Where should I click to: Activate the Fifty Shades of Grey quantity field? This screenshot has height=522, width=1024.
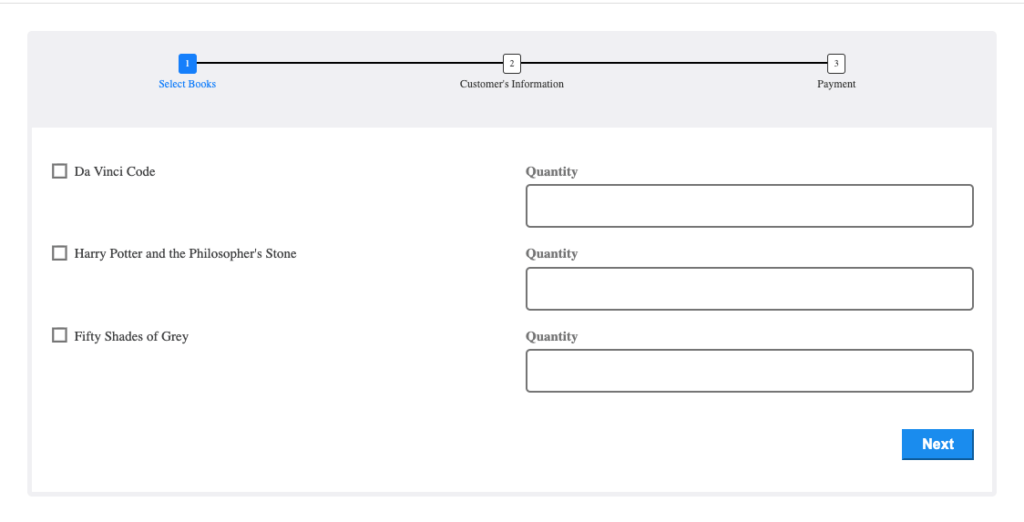tap(749, 370)
